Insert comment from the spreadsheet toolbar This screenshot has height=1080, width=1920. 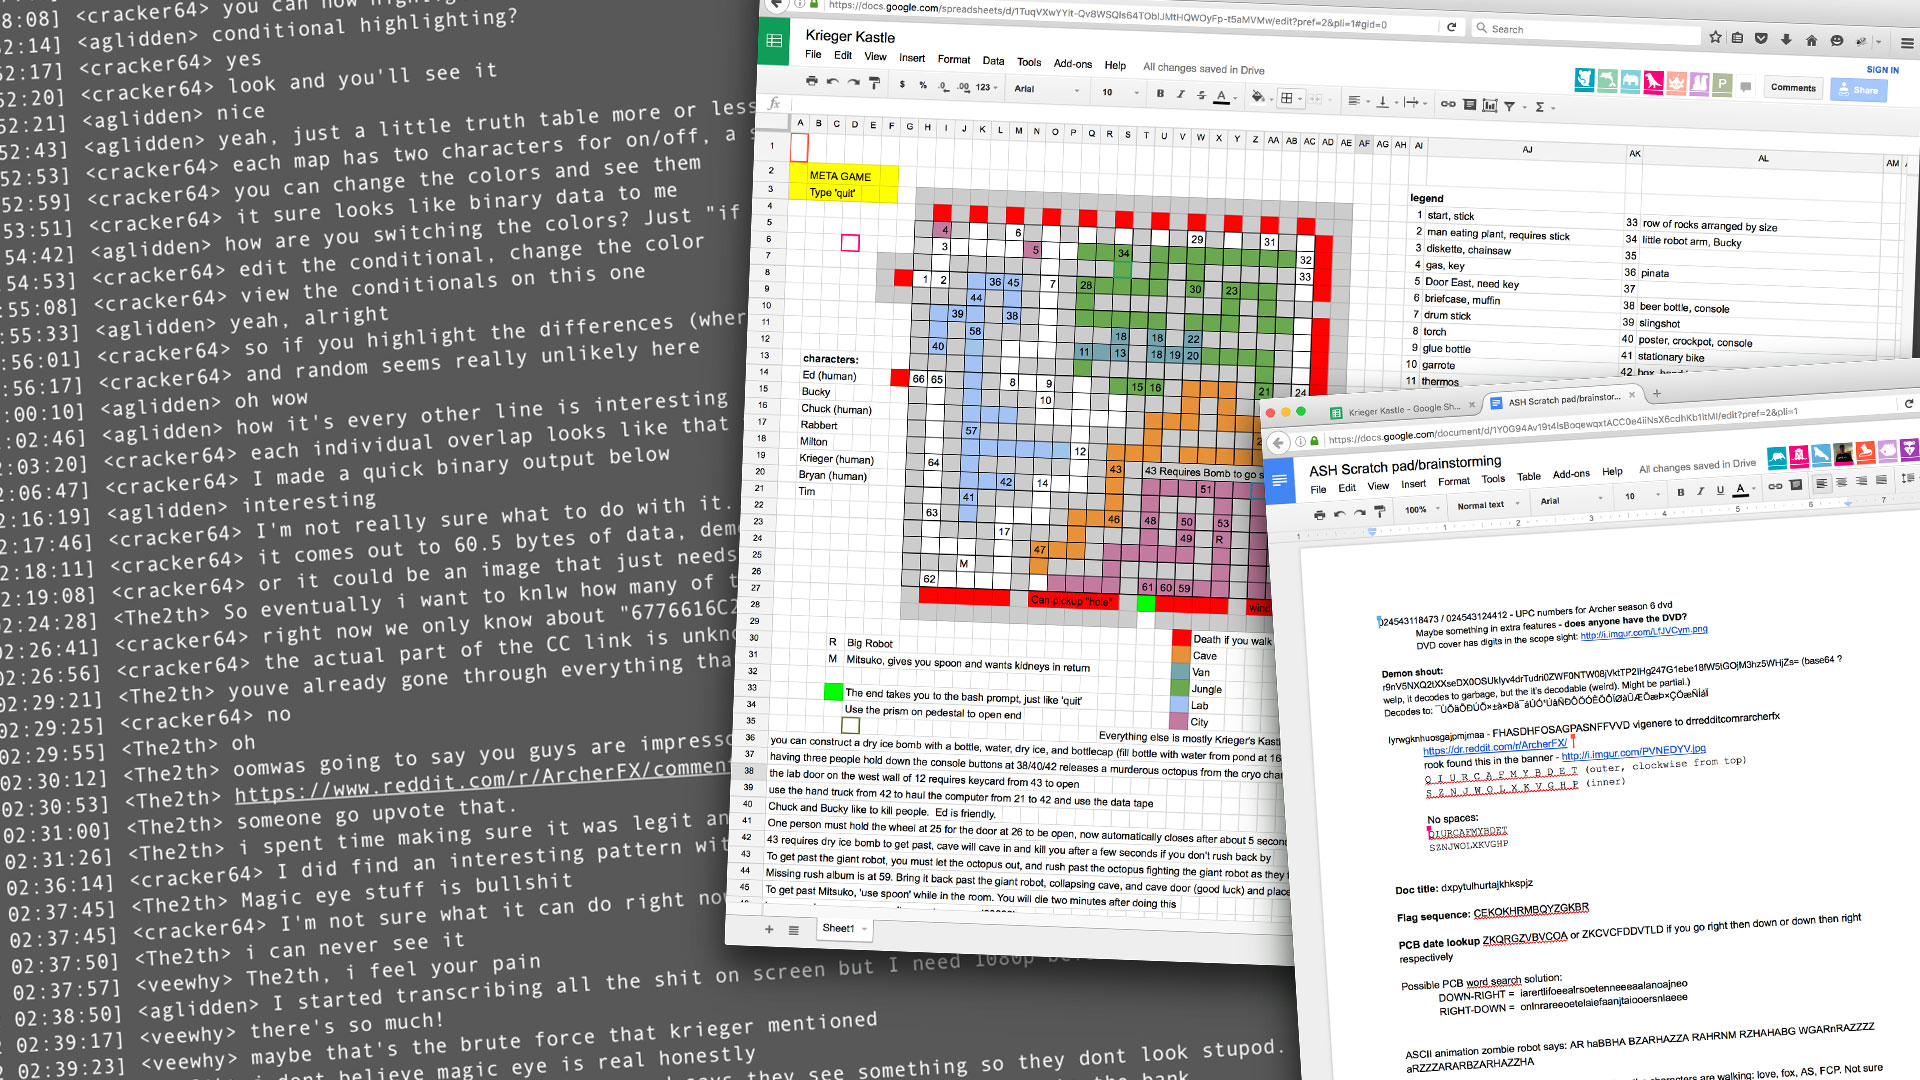1469,104
